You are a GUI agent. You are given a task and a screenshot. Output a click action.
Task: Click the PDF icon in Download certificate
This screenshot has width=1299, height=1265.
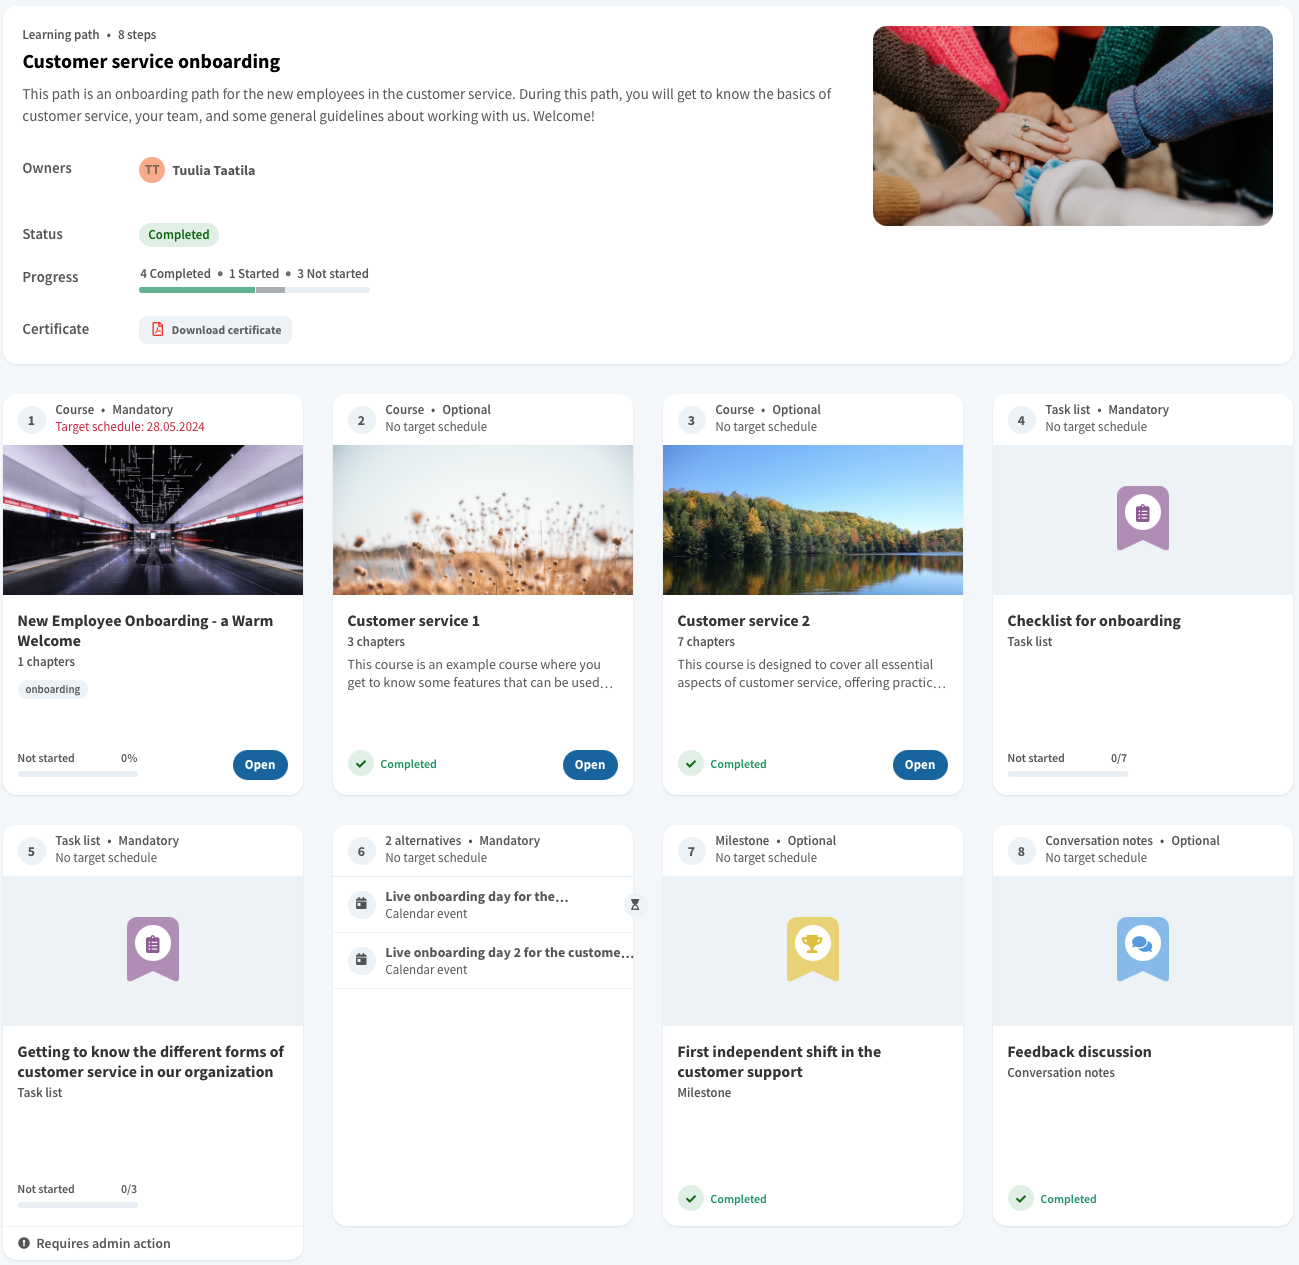[157, 329]
